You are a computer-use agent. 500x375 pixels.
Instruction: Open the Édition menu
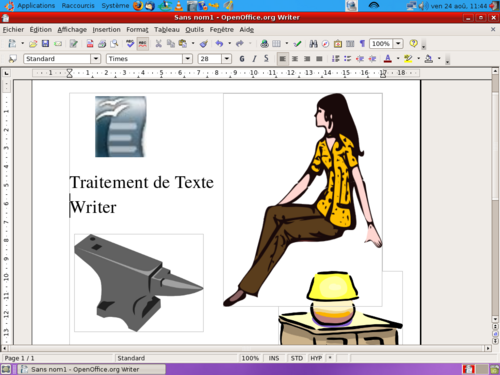41,30
